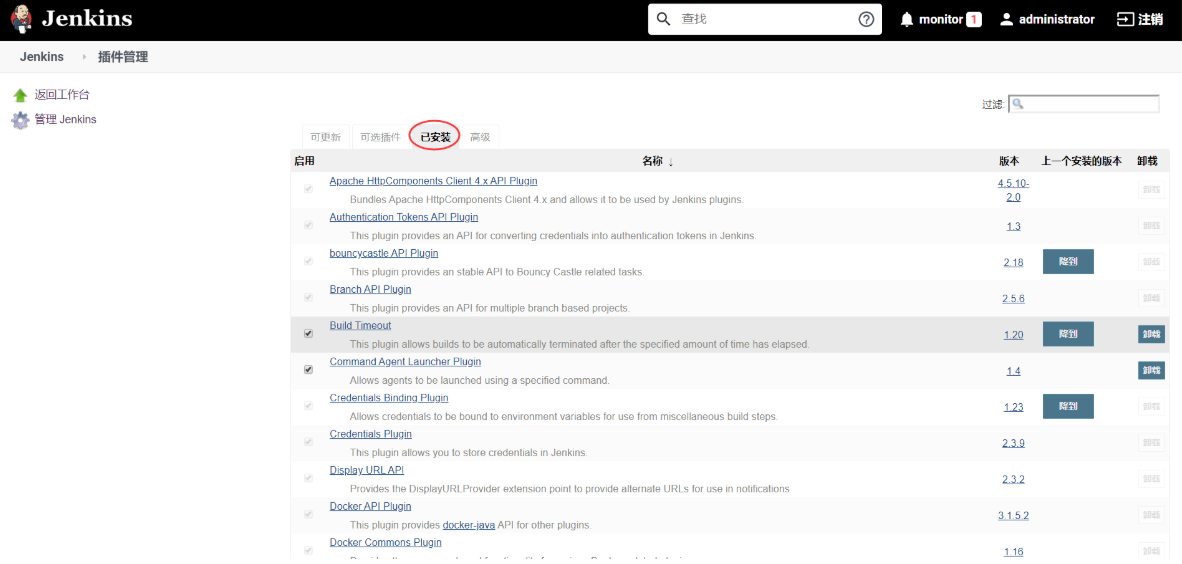This screenshot has width=1182, height=564.
Task: Open version link 3.1.5.2 for Docker API
Action: coord(1013,516)
